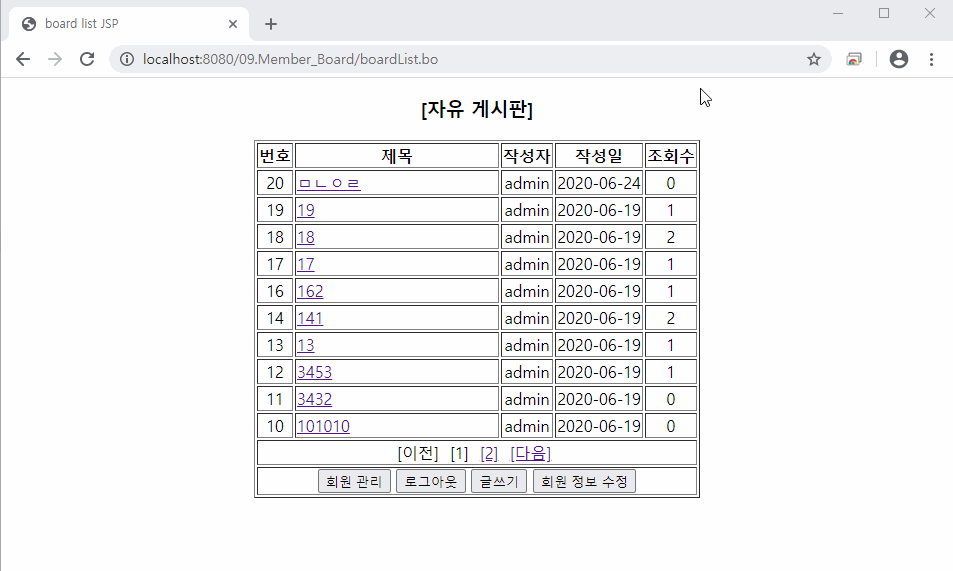The width and height of the screenshot is (953, 571).
Task: Click admin author in row 19
Action: point(527,210)
